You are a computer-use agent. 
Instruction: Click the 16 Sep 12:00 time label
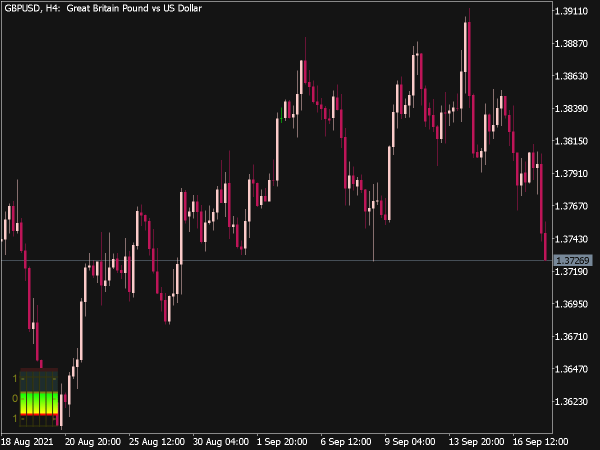click(540, 442)
